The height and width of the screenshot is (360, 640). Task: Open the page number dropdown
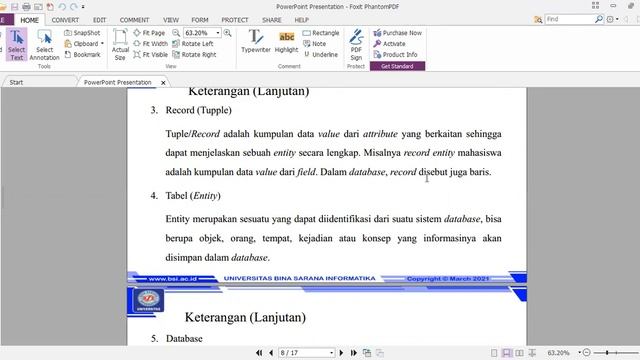(331, 353)
